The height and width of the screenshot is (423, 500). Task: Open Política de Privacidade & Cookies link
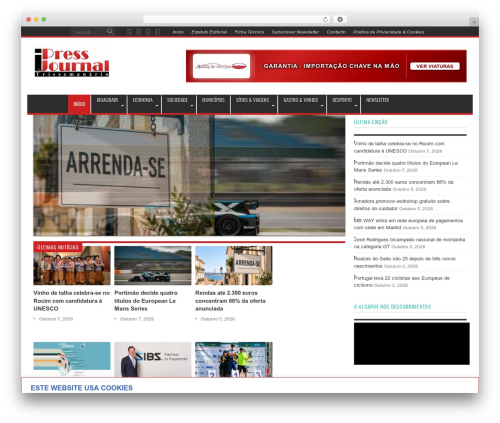389,32
